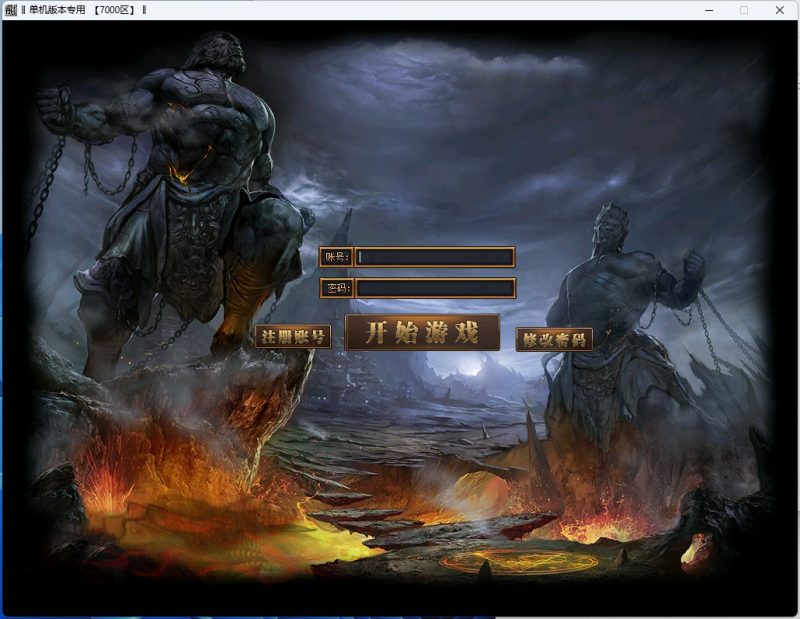Image resolution: width=800 pixels, height=619 pixels.
Task: Click the 【7000区】 server label in the title
Action: click(113, 11)
